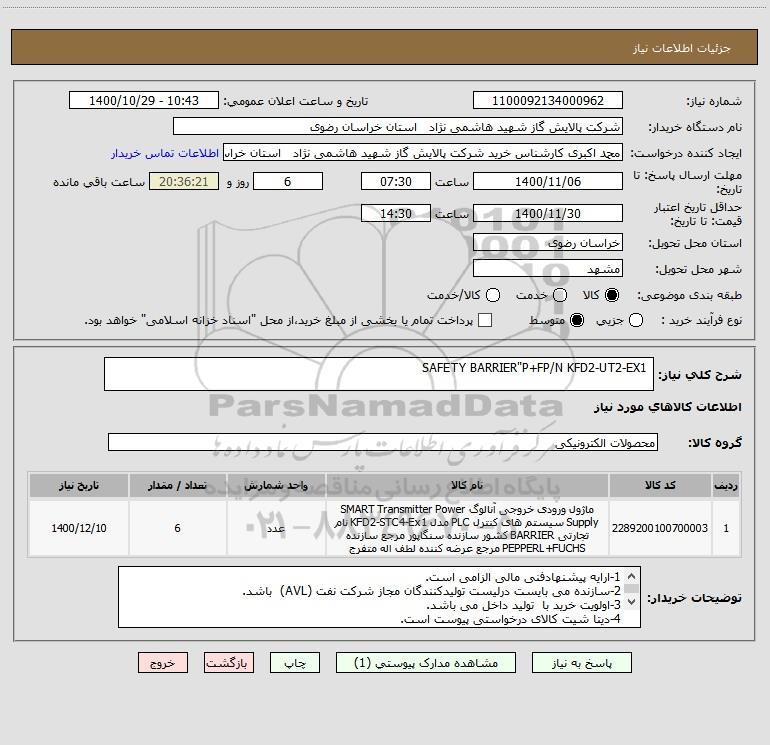Click the نام کالا column header

[x=467, y=485]
